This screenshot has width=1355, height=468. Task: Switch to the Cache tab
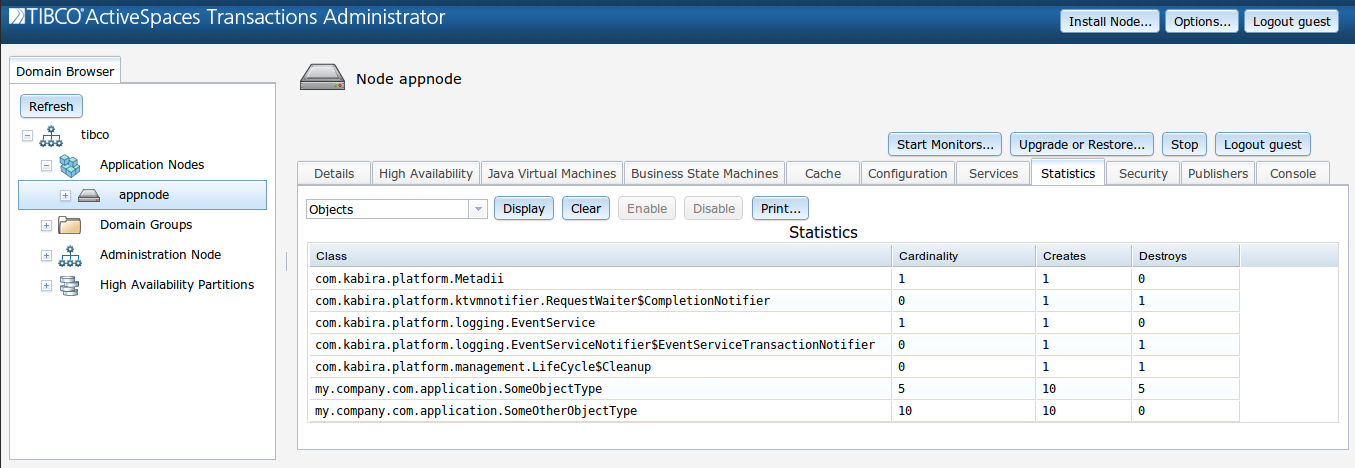(x=823, y=173)
